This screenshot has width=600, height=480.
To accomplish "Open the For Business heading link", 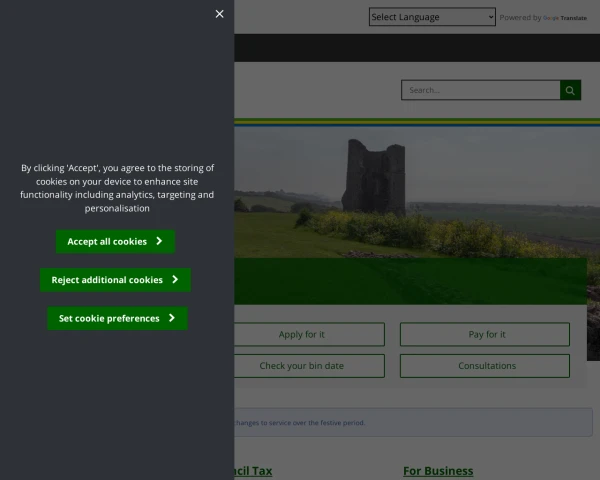I will pos(438,471).
